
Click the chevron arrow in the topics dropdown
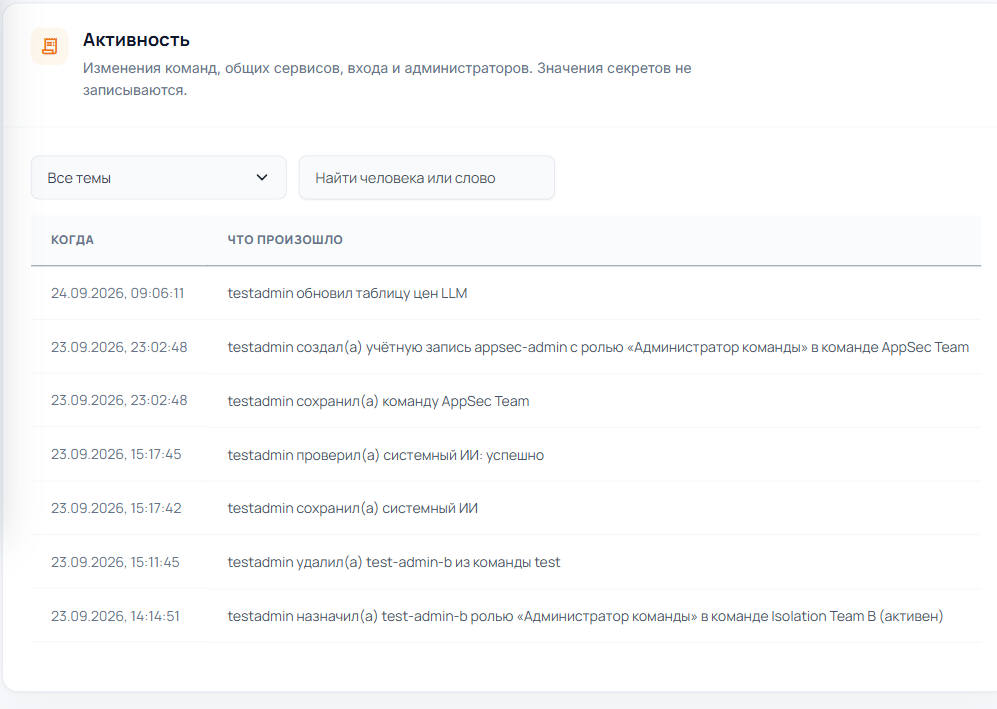262,177
